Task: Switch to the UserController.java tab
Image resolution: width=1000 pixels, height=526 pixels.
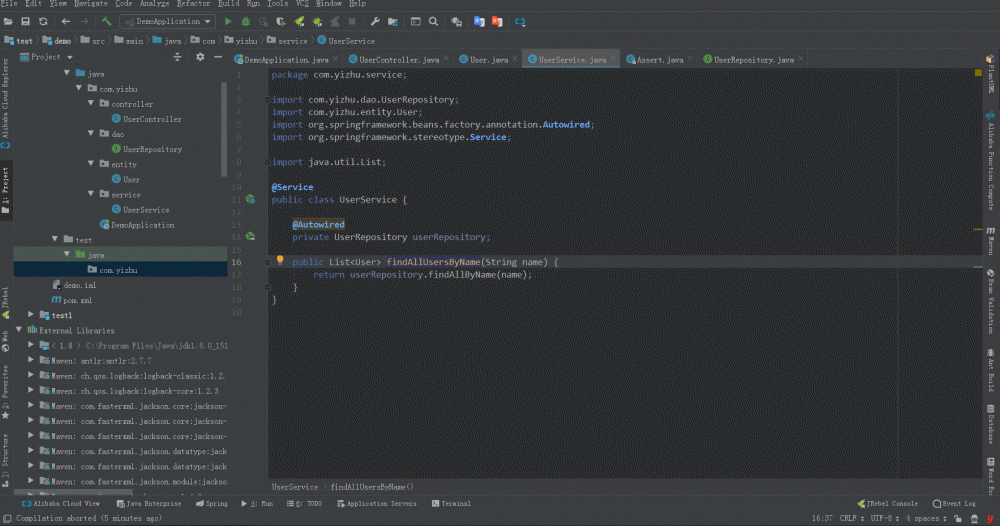Action: [399, 60]
